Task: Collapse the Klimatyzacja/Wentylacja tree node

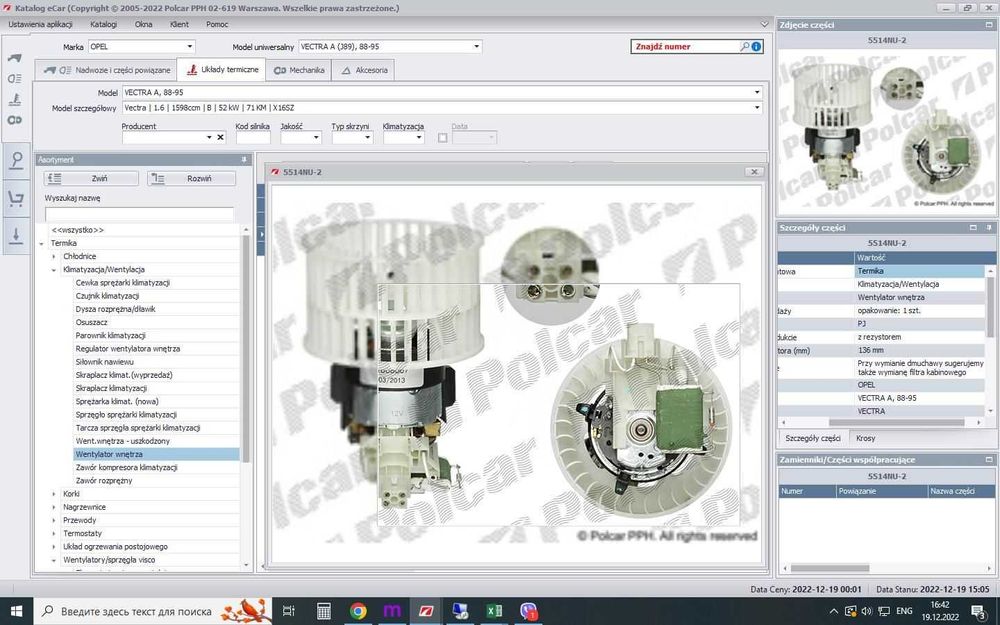Action: 54,270
